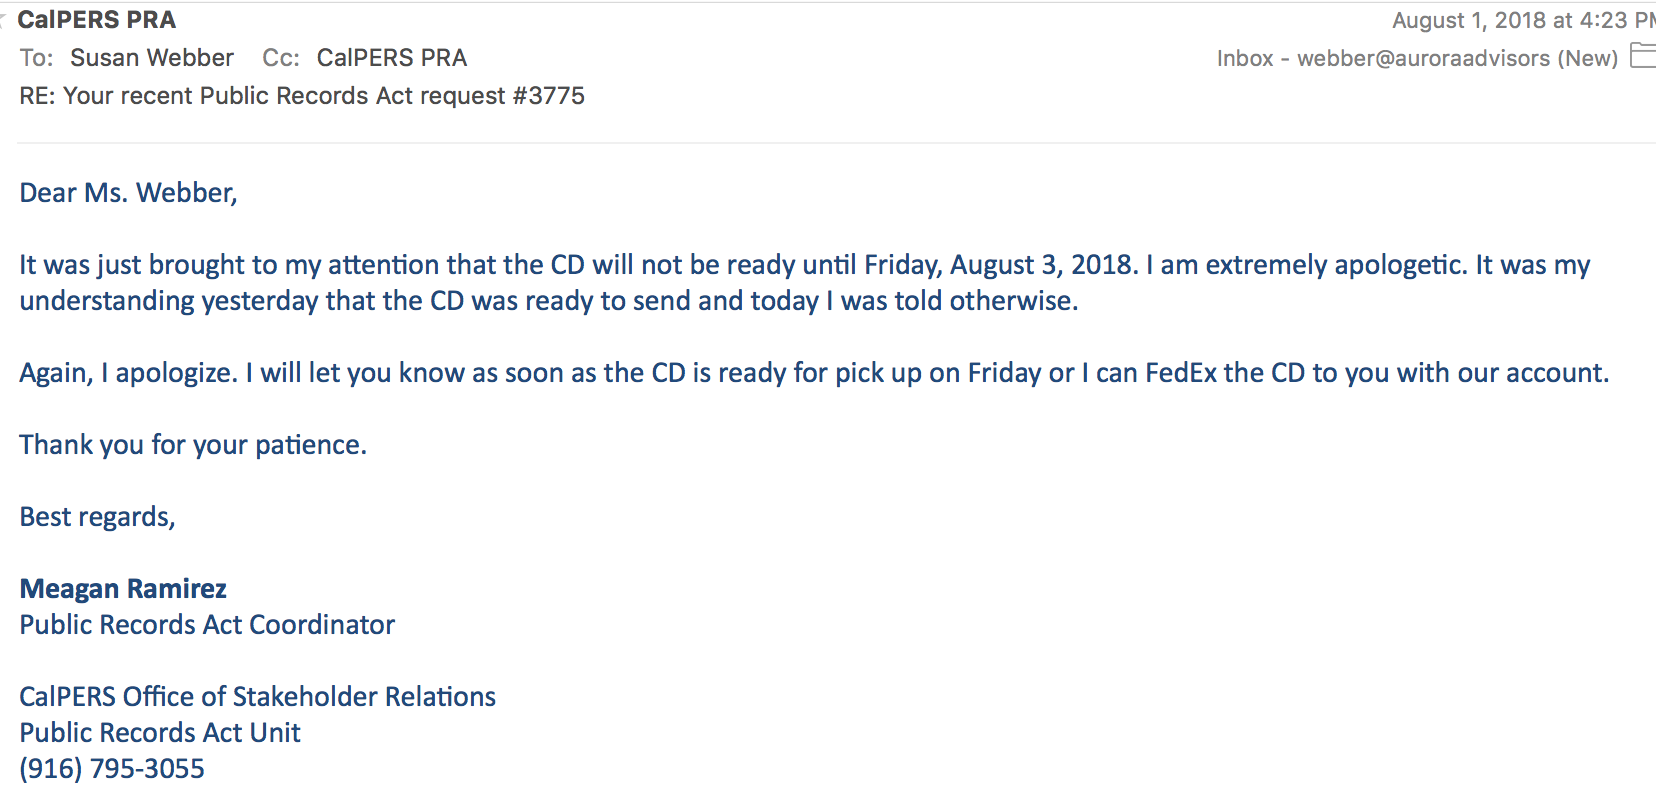Click the mailbox folder icon beside Inbox
The height and width of the screenshot is (790, 1656).
point(1644,56)
